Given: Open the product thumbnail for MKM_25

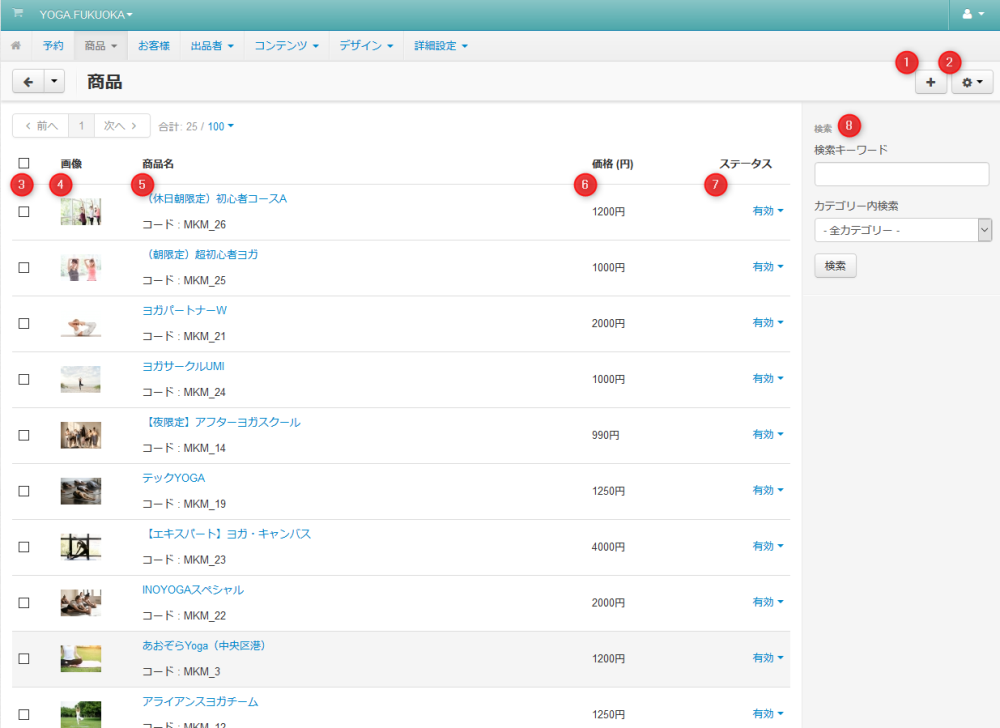Looking at the screenshot, I should click(x=80, y=268).
